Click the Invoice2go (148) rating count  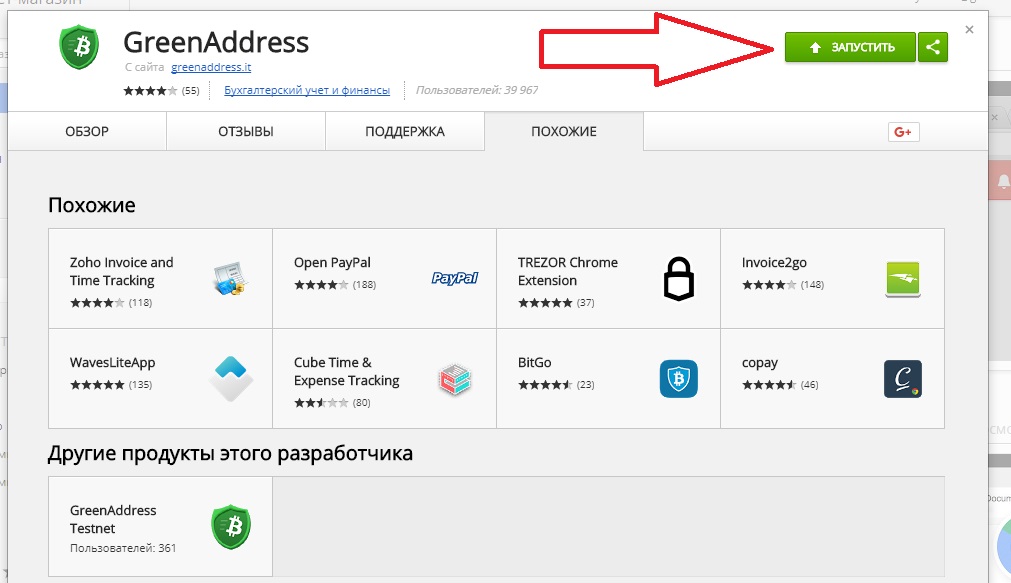(812, 284)
